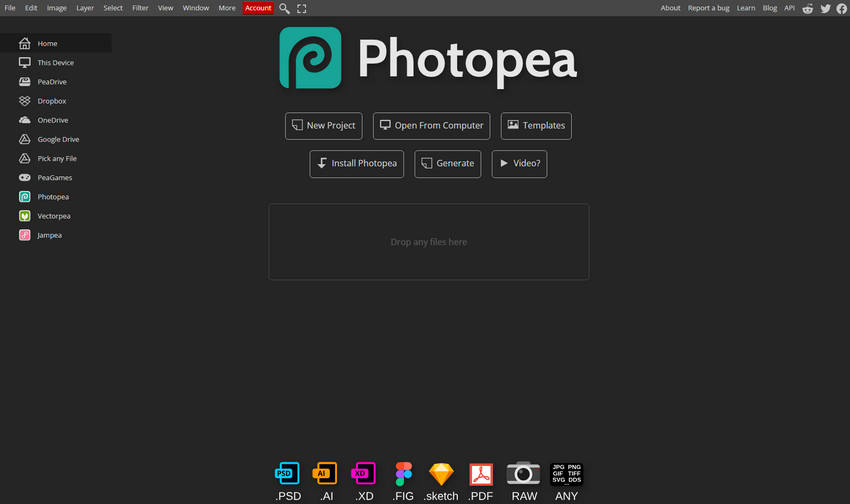850x504 pixels.
Task: Click the .AI format icon
Action: (325, 473)
